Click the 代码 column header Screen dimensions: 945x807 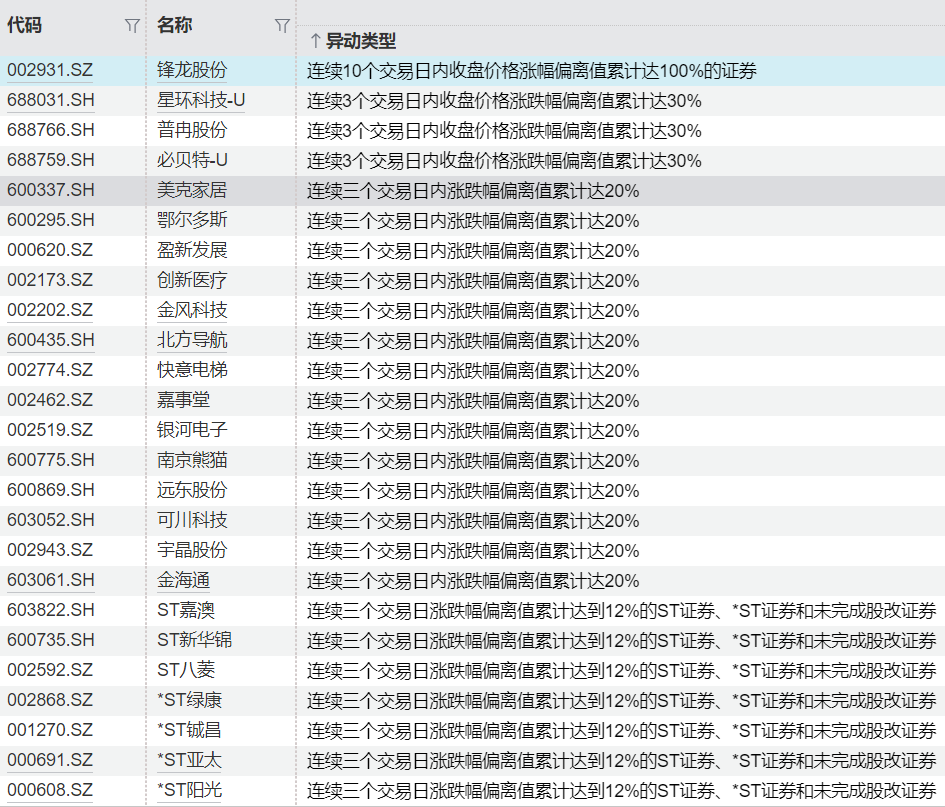tap(26, 26)
